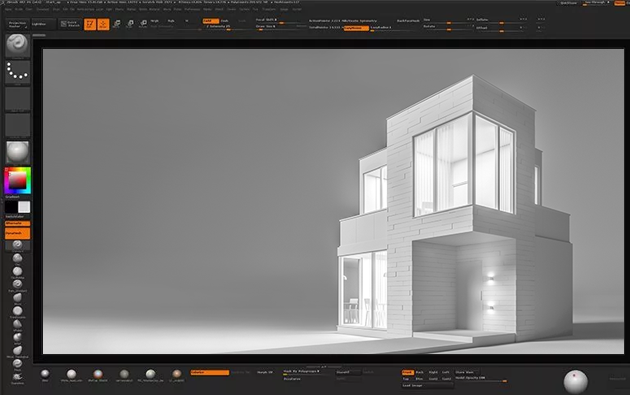Adjust the Model Opacity slider
Viewport: 630px width, 395px height.
tap(481, 379)
